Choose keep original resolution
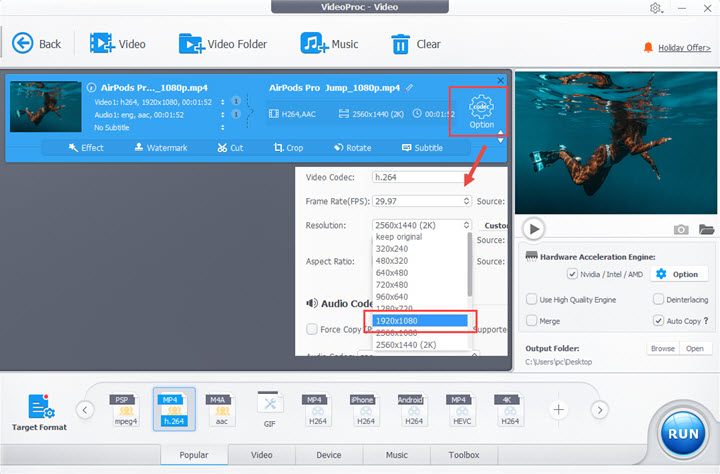 [x=399, y=237]
